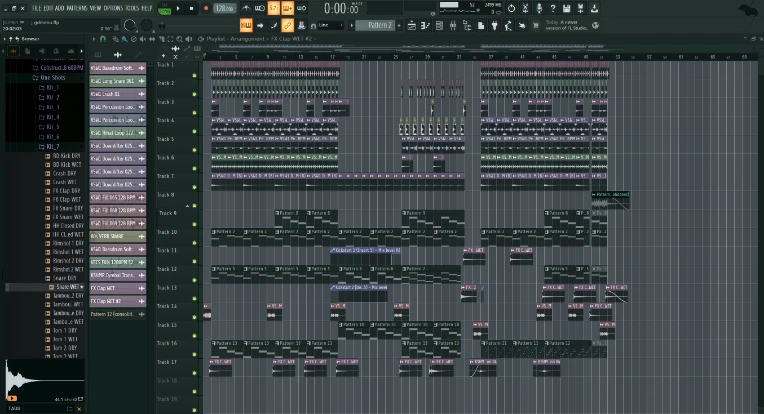
Task: Select the Snare WET sample
Action: (x=66, y=287)
